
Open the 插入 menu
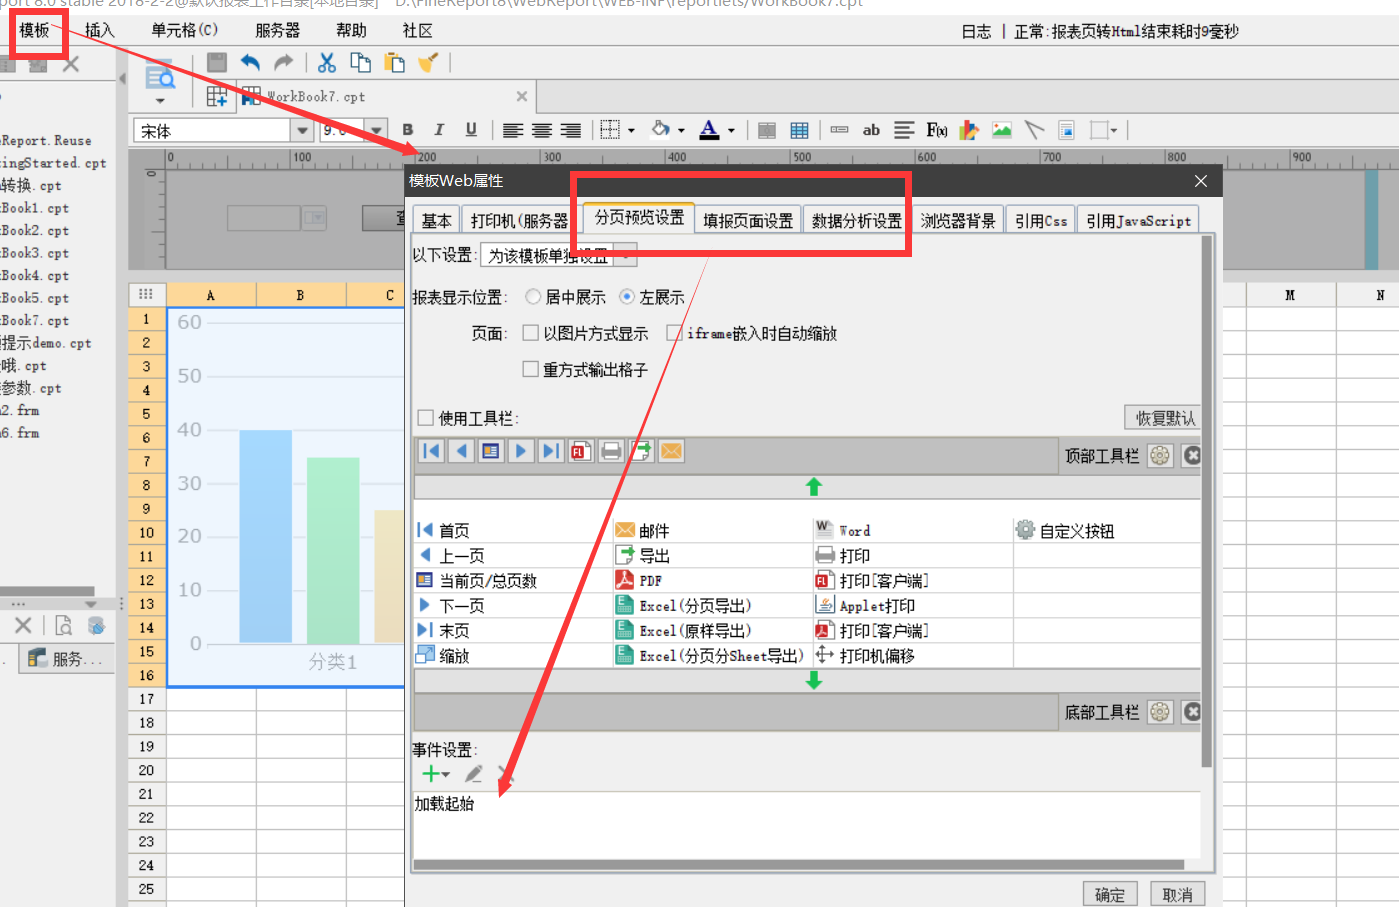[99, 31]
